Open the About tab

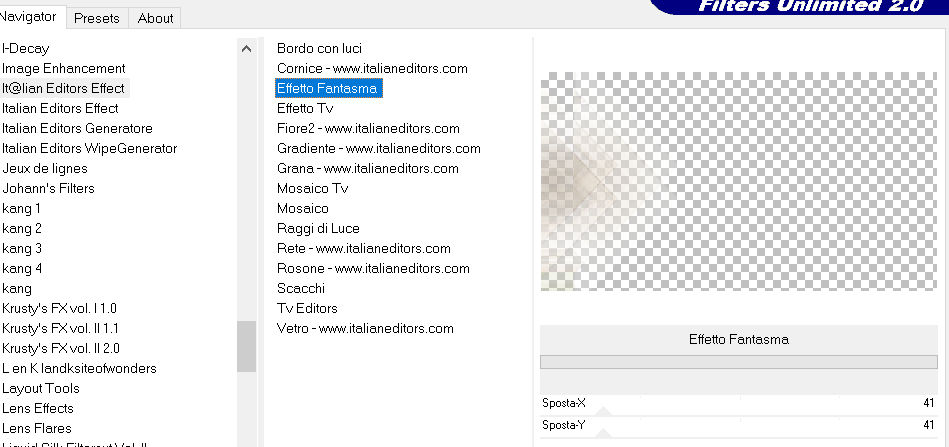coord(155,18)
